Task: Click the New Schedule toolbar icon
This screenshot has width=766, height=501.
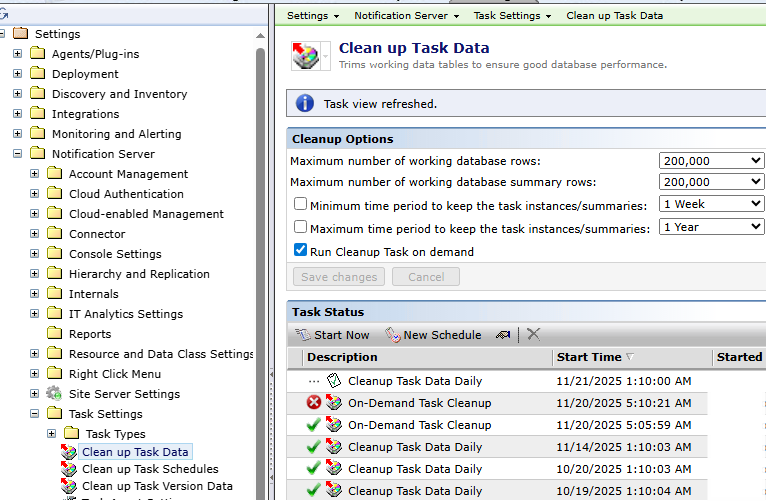Action: 393,335
